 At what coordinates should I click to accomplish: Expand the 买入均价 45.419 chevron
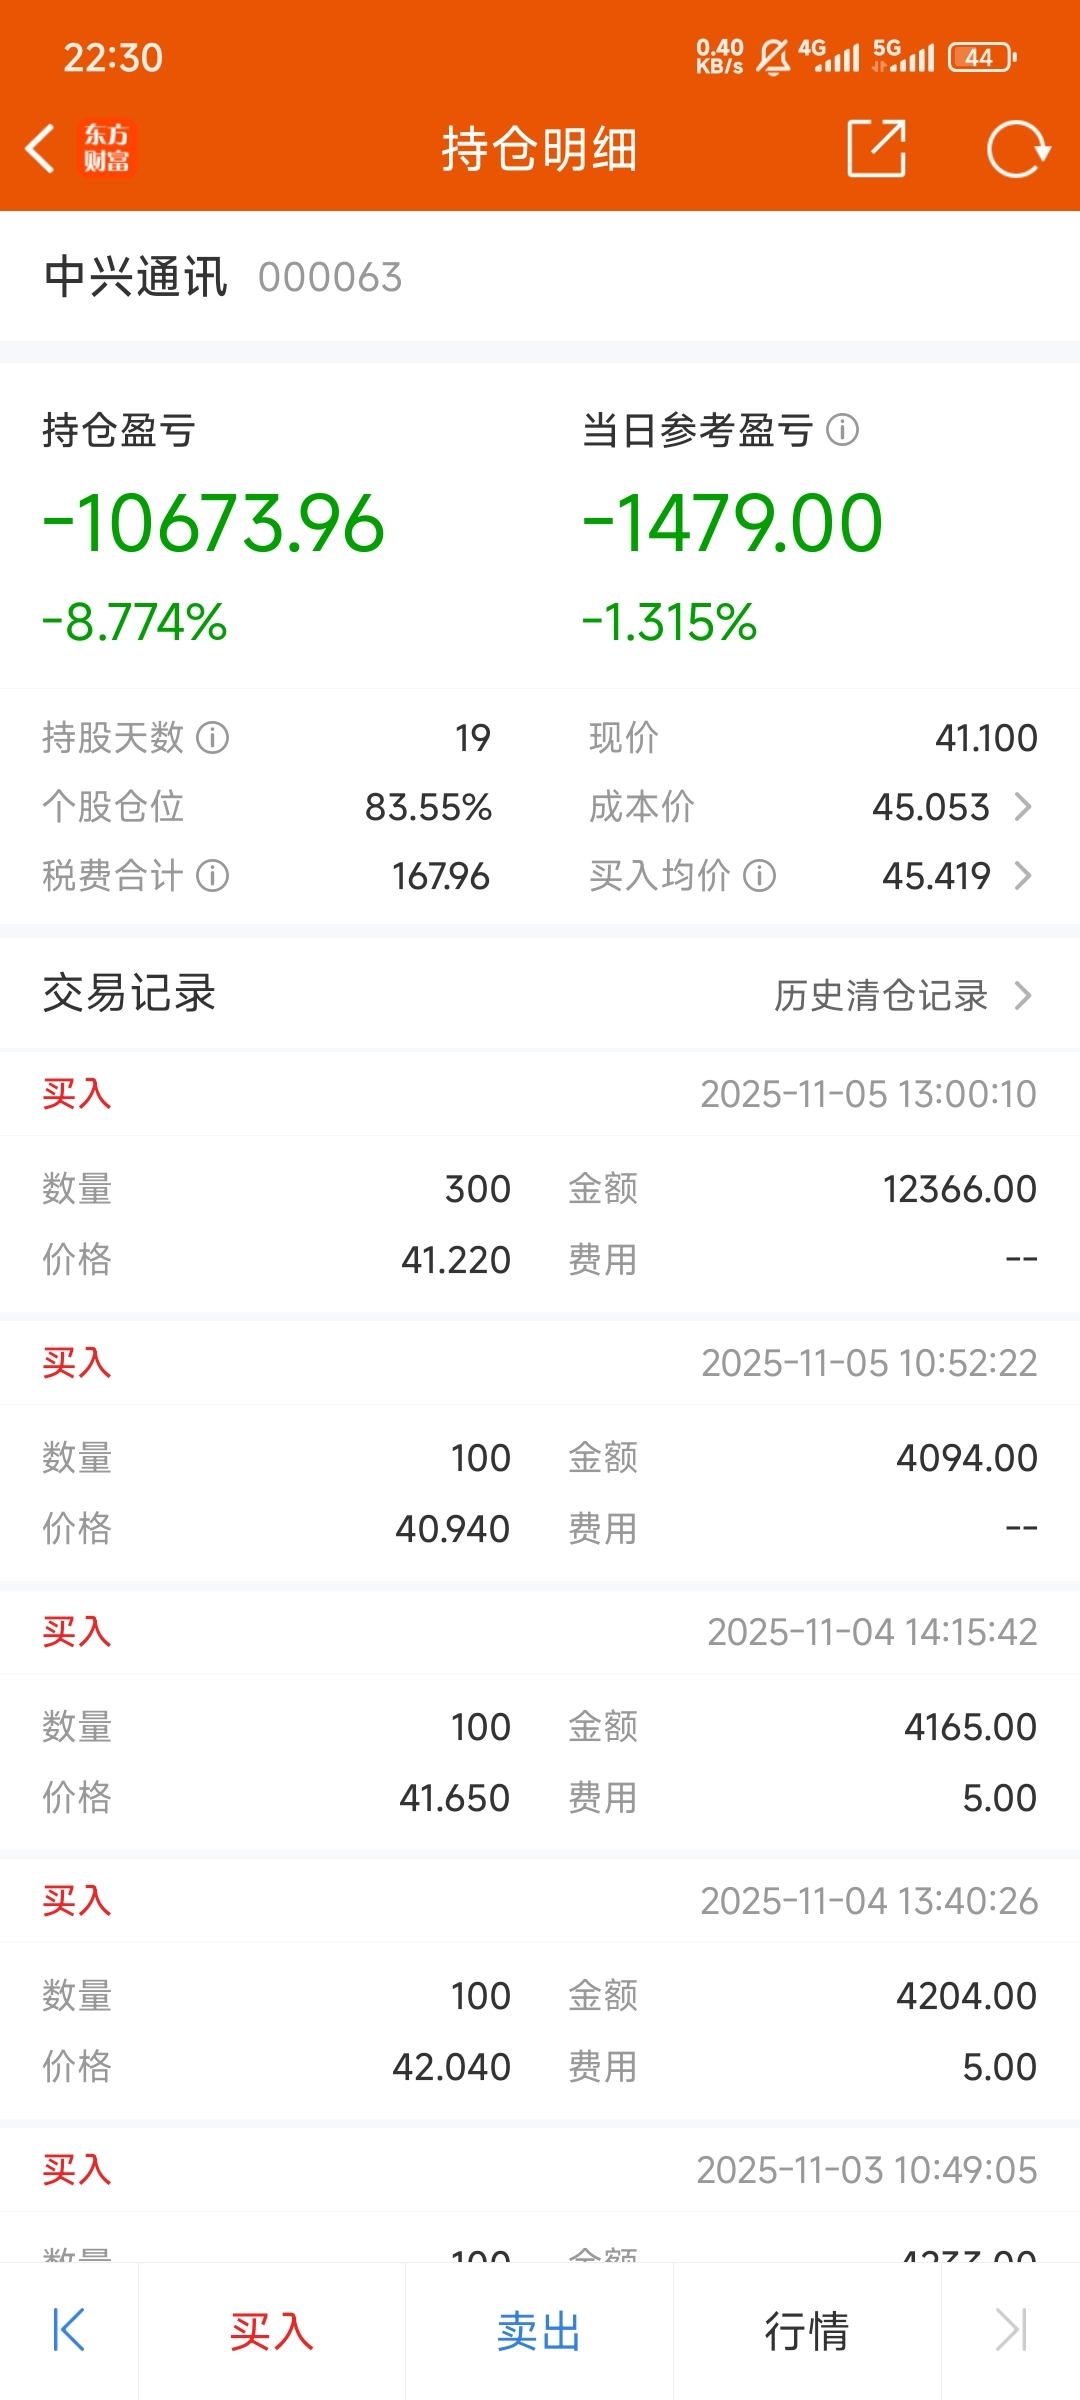point(1022,876)
